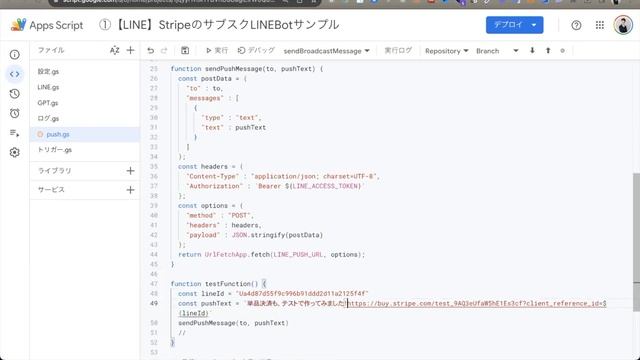Click the ファイル panel header
This screenshot has width=640, height=360.
[51, 50]
